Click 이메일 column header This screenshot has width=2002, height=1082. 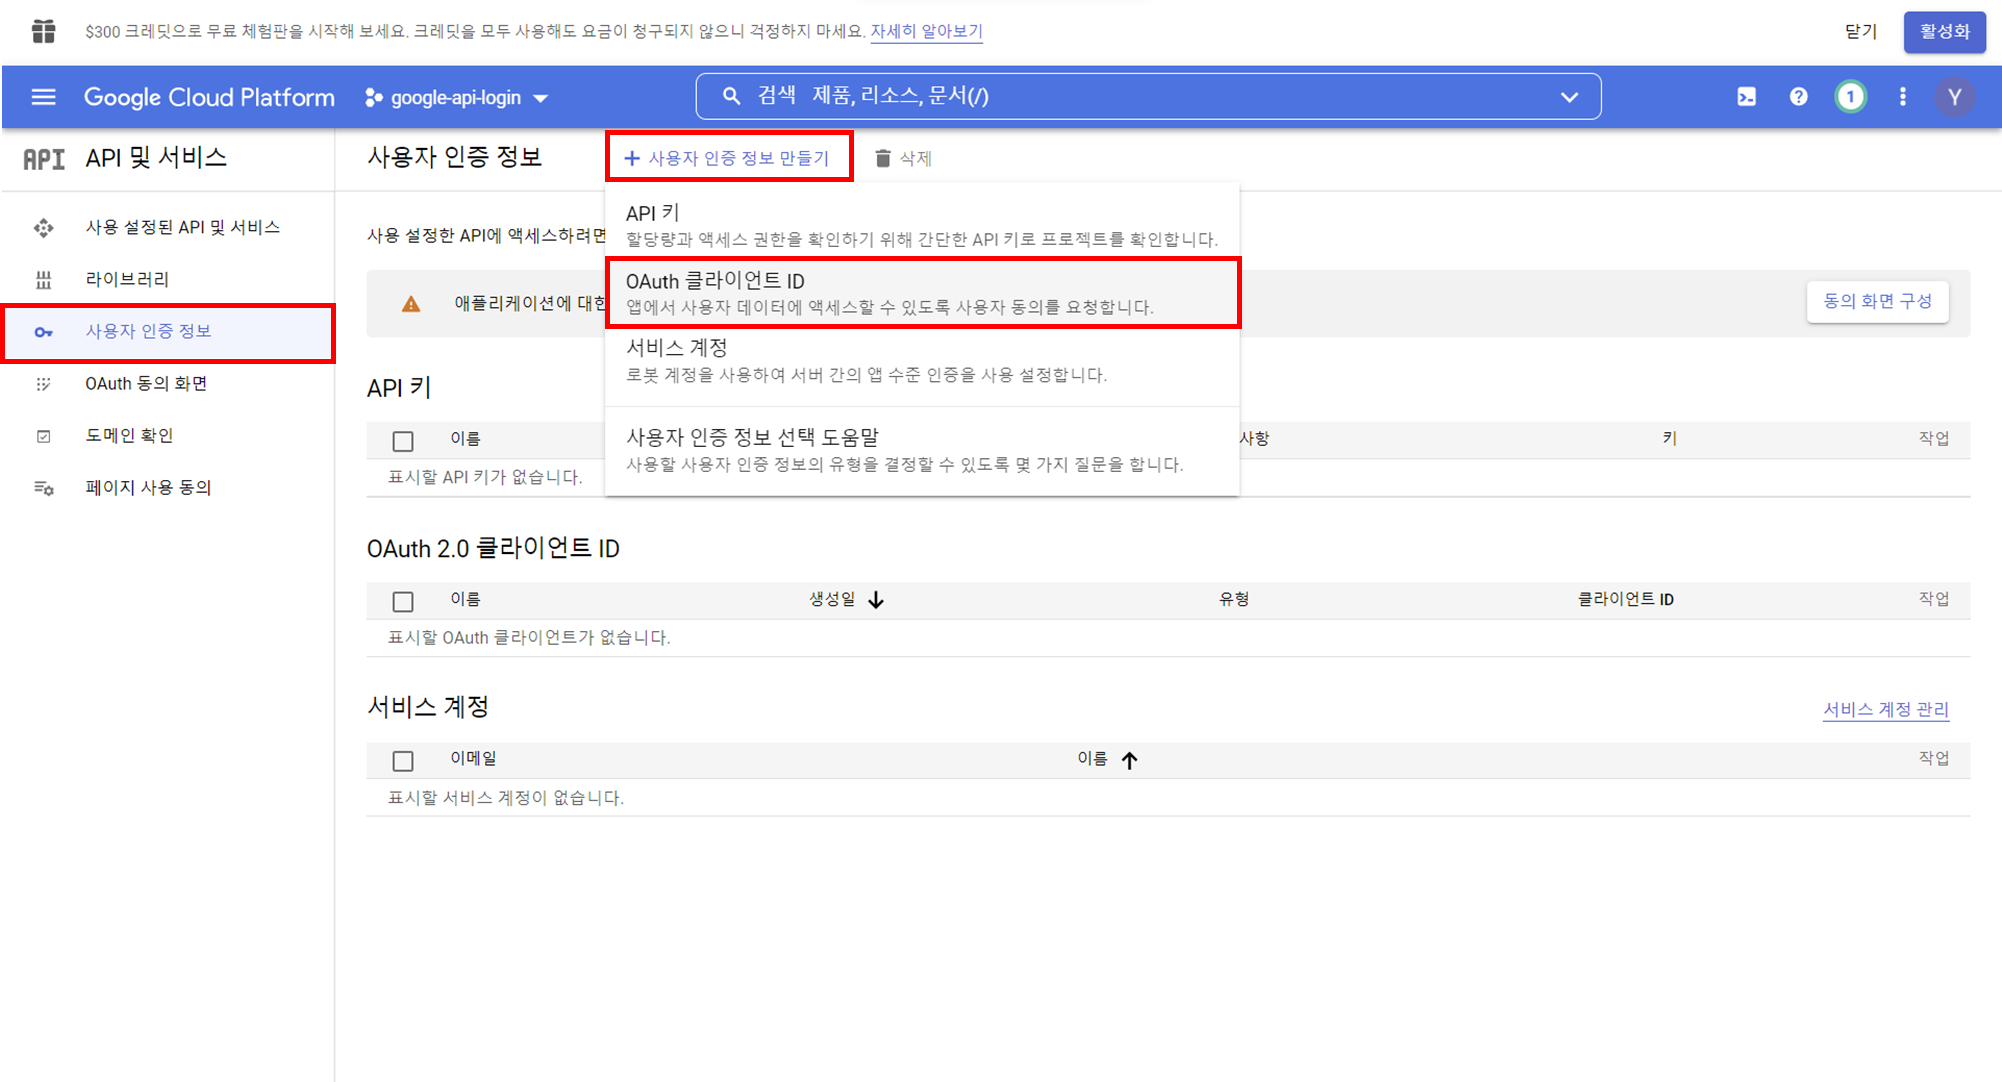[x=473, y=758]
